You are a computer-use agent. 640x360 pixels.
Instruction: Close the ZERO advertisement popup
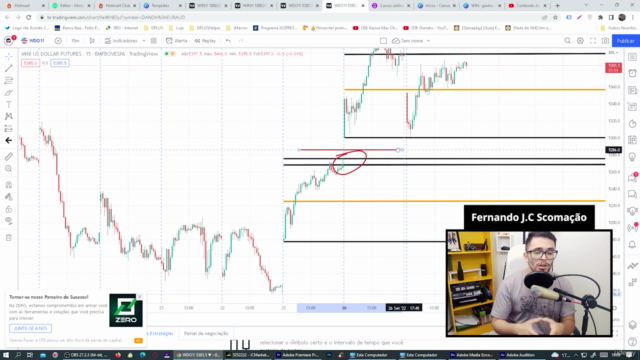[x=140, y=296]
